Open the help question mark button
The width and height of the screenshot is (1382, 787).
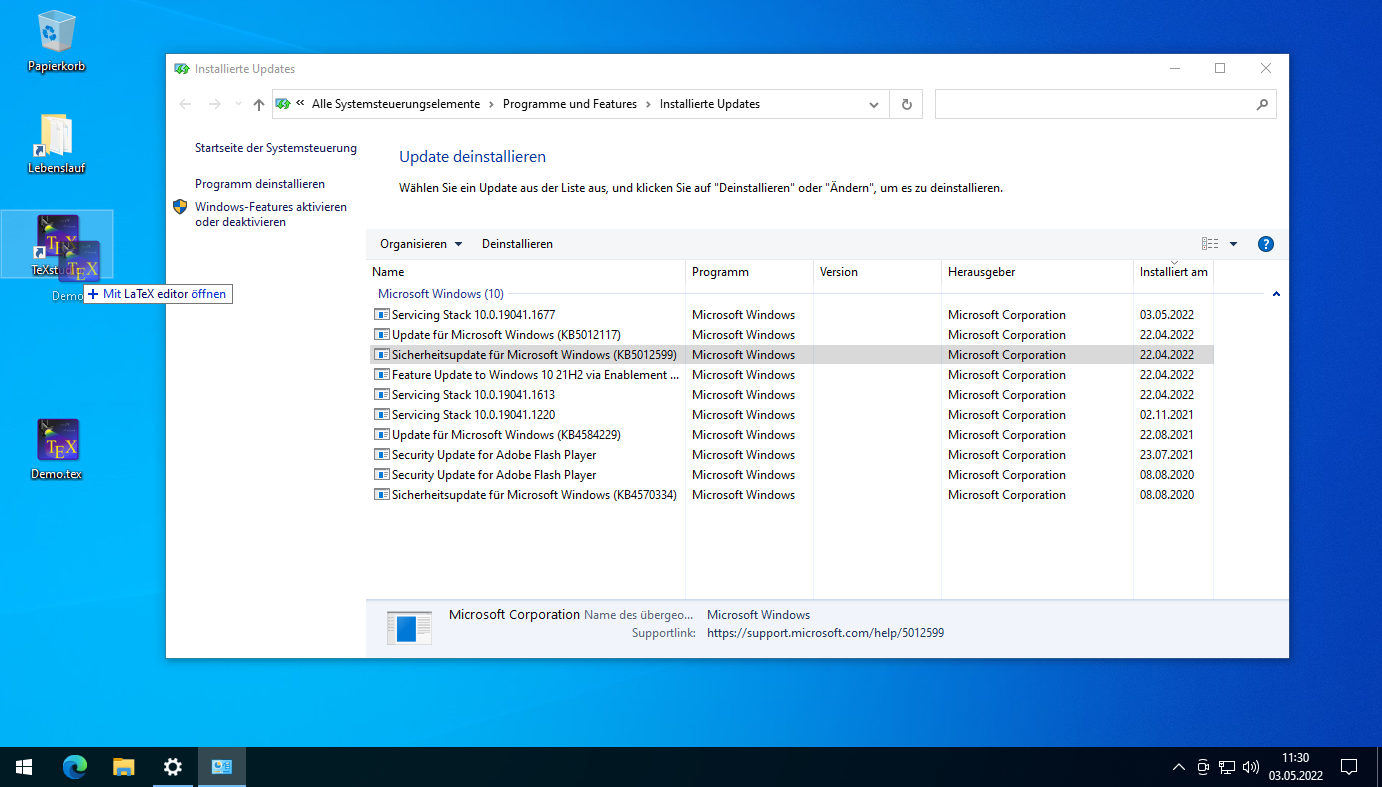[x=1265, y=244]
